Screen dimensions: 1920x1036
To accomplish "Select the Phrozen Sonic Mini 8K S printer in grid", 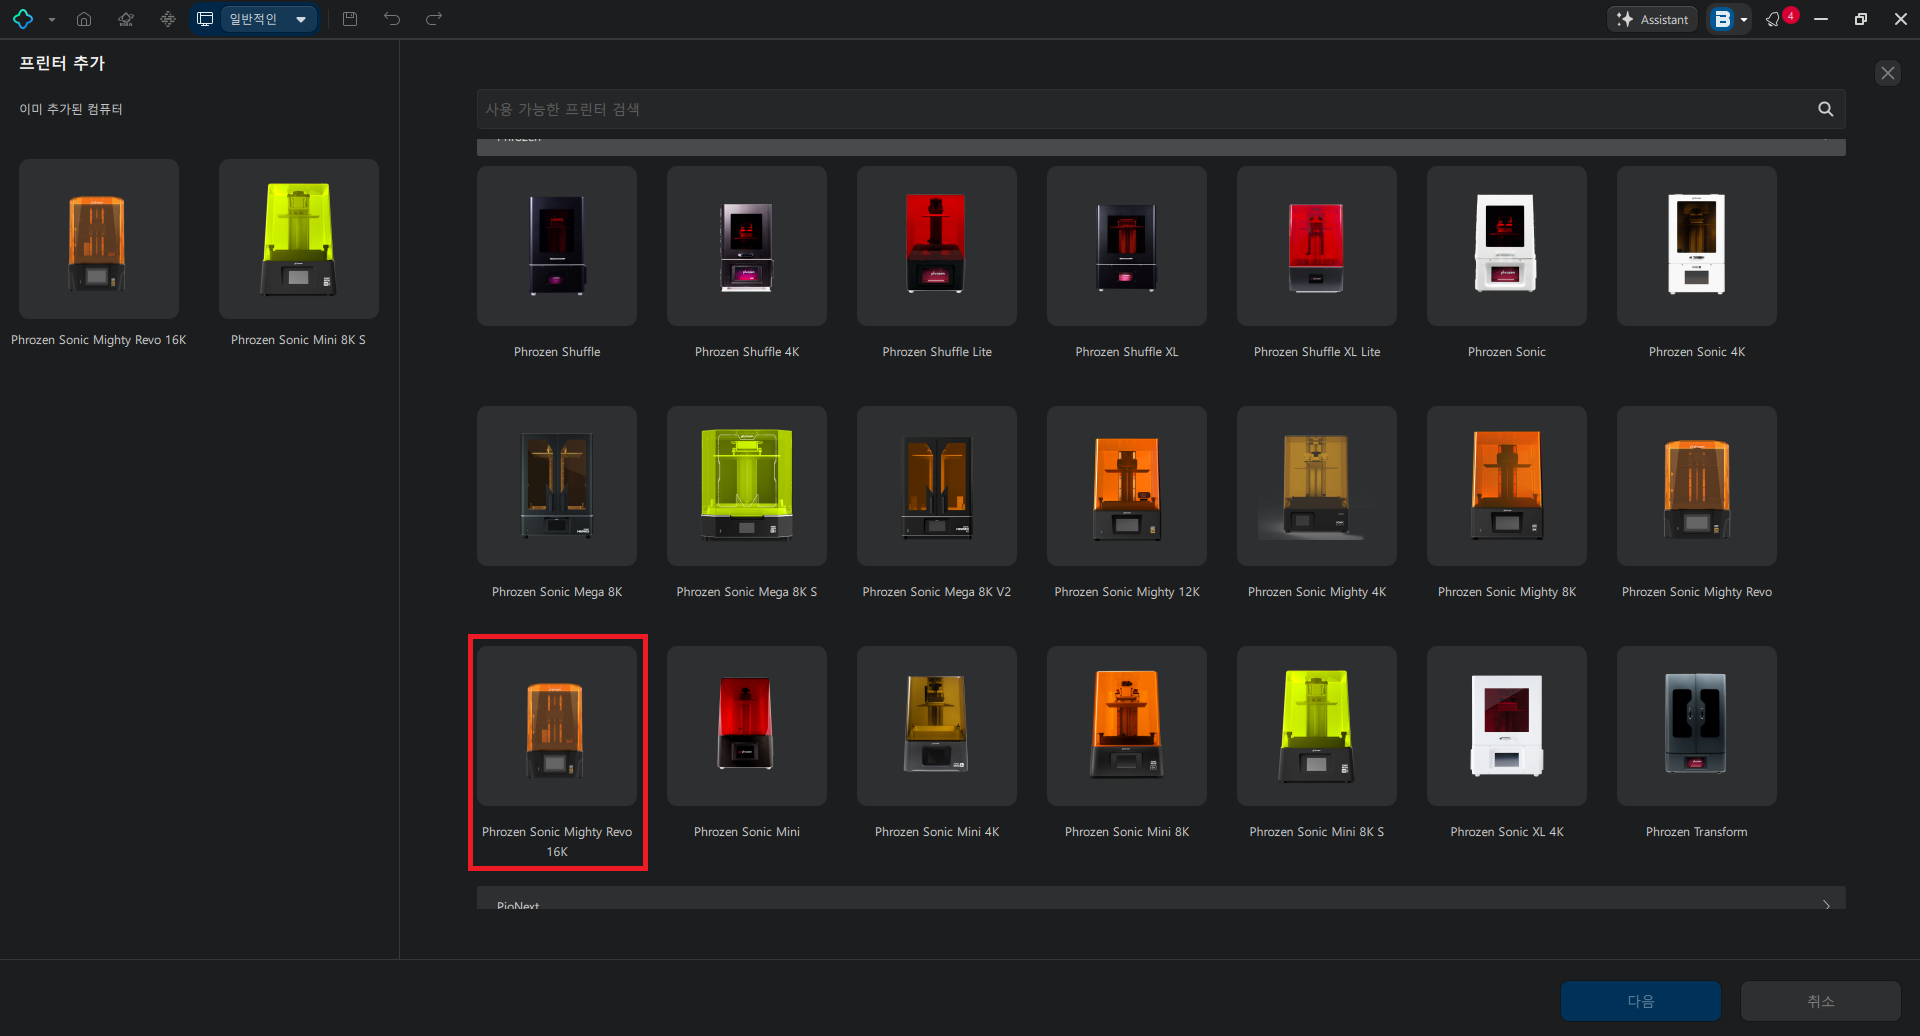I will click(1316, 726).
